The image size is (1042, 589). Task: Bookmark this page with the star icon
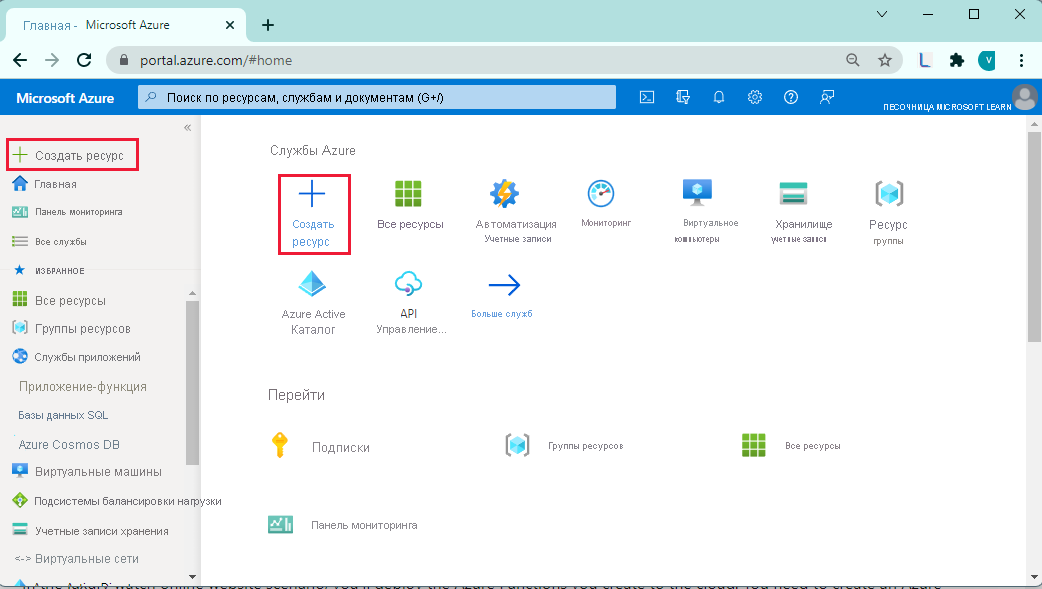coord(885,60)
